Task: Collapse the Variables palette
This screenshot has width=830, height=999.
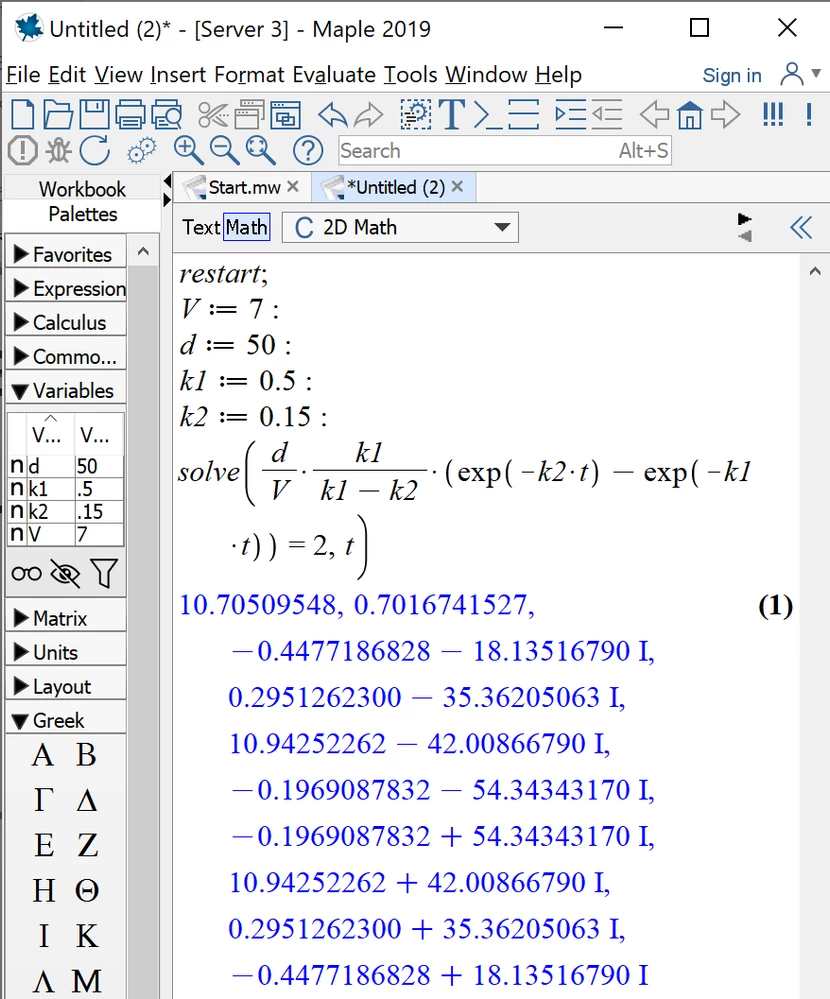Action: point(66,391)
